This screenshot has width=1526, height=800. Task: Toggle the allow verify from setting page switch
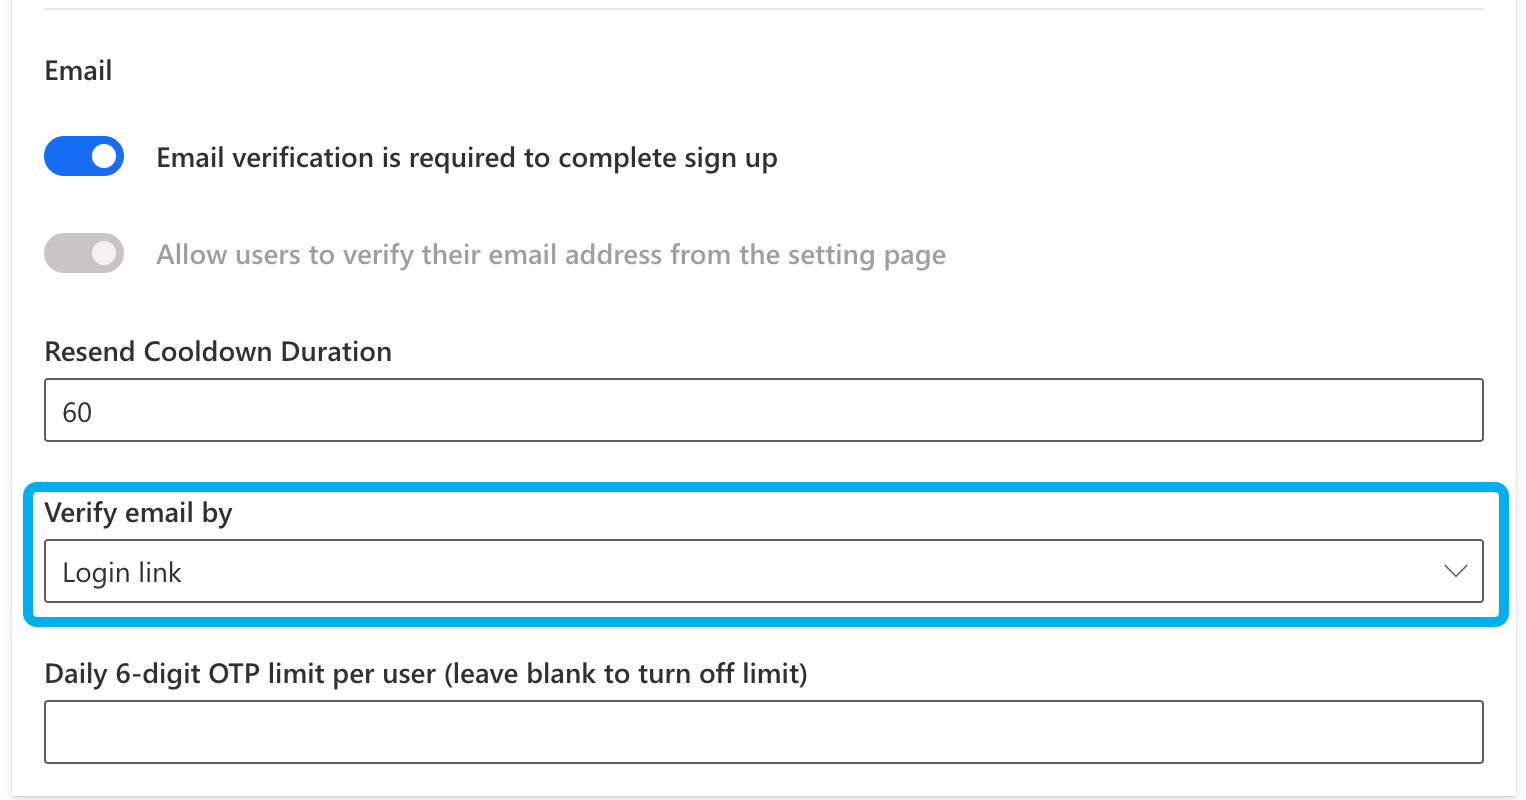point(84,254)
